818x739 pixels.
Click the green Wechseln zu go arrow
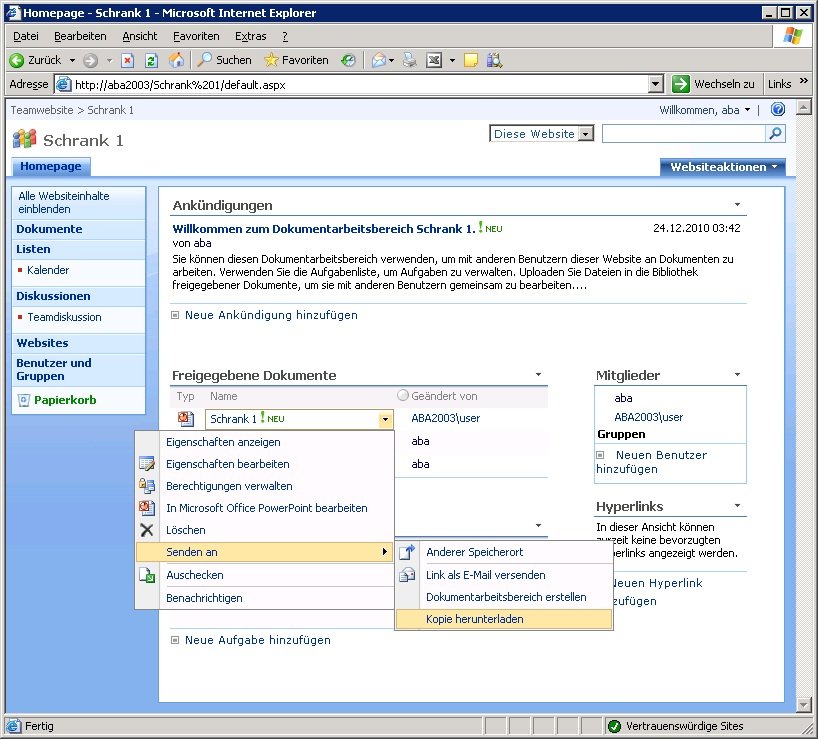680,84
